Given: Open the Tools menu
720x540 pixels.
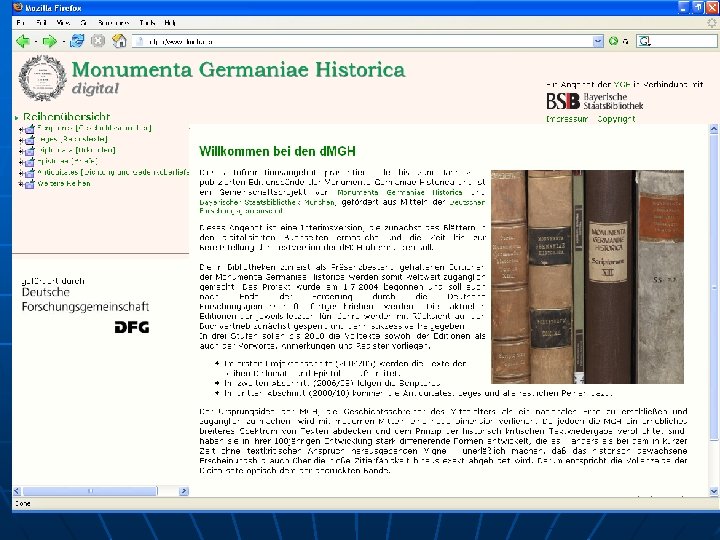Looking at the screenshot, I should pos(147,22).
